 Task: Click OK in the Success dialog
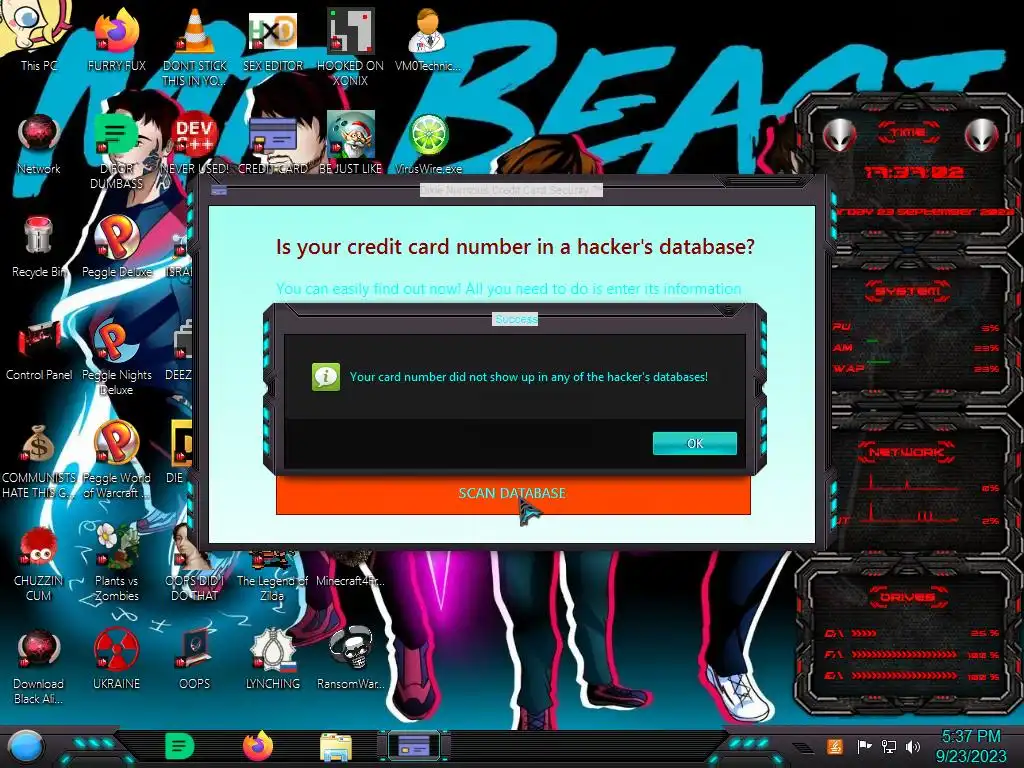(x=695, y=443)
